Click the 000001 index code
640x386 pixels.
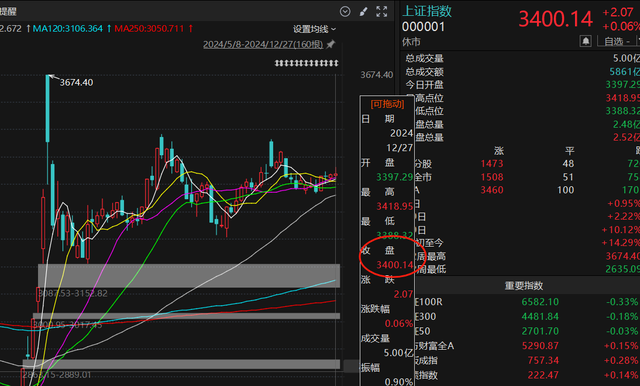pos(423,27)
